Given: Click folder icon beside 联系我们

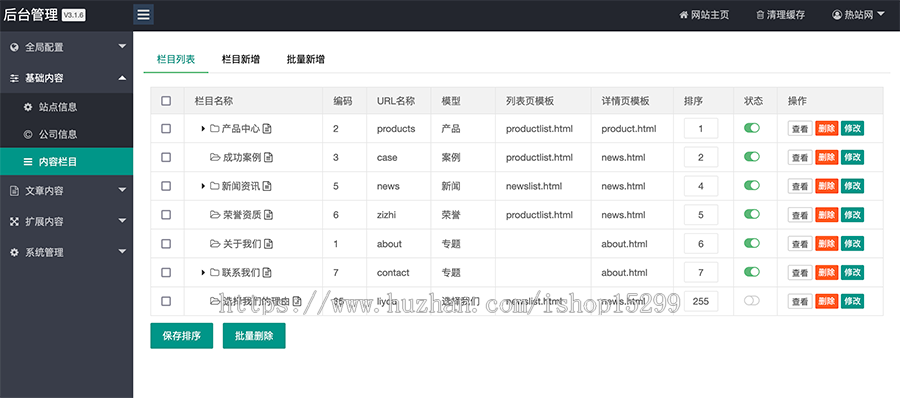Looking at the screenshot, I should click(215, 272).
